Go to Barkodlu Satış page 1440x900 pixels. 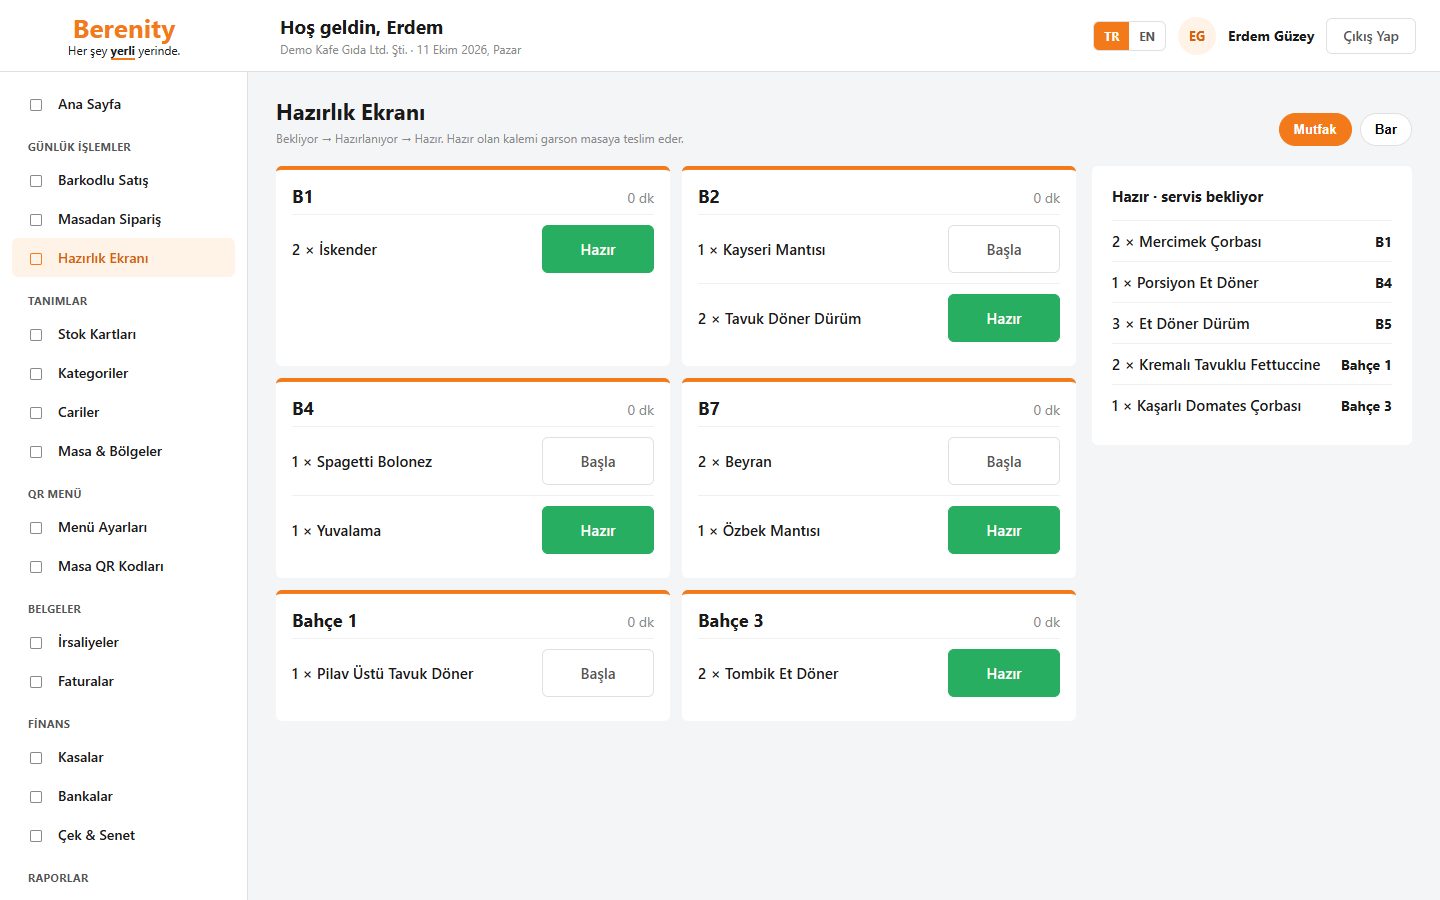(123, 180)
